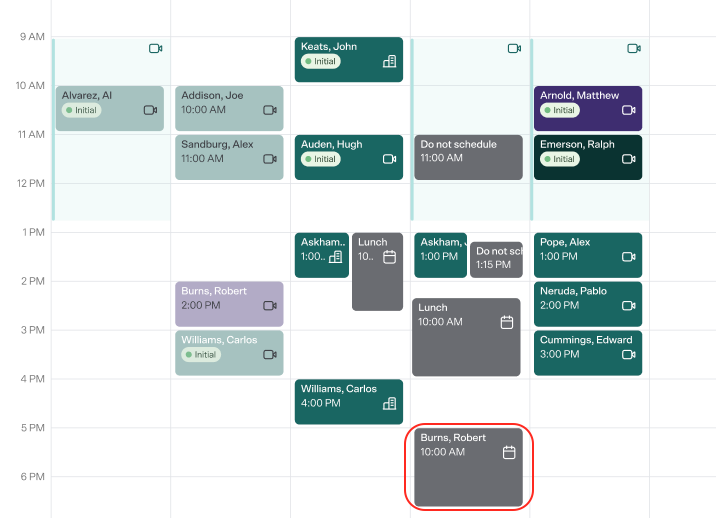The height and width of the screenshot is (518, 716).
Task: Select the Lunch 10:00 AM block
Action: click(x=466, y=338)
